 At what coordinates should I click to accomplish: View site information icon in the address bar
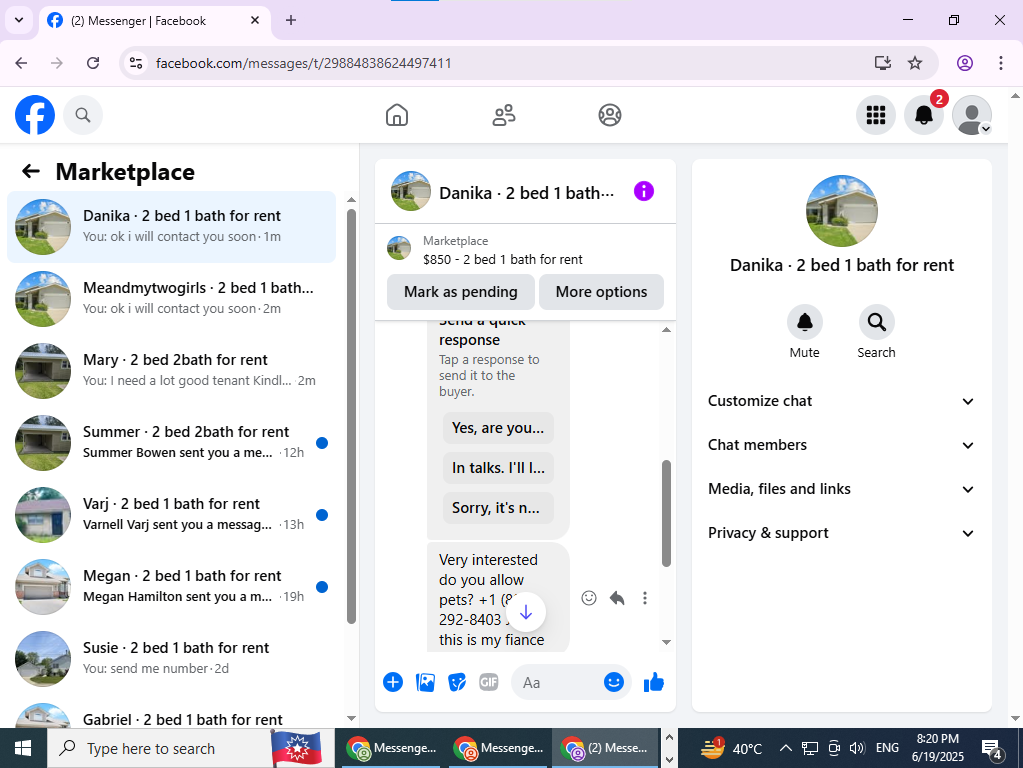(136, 63)
